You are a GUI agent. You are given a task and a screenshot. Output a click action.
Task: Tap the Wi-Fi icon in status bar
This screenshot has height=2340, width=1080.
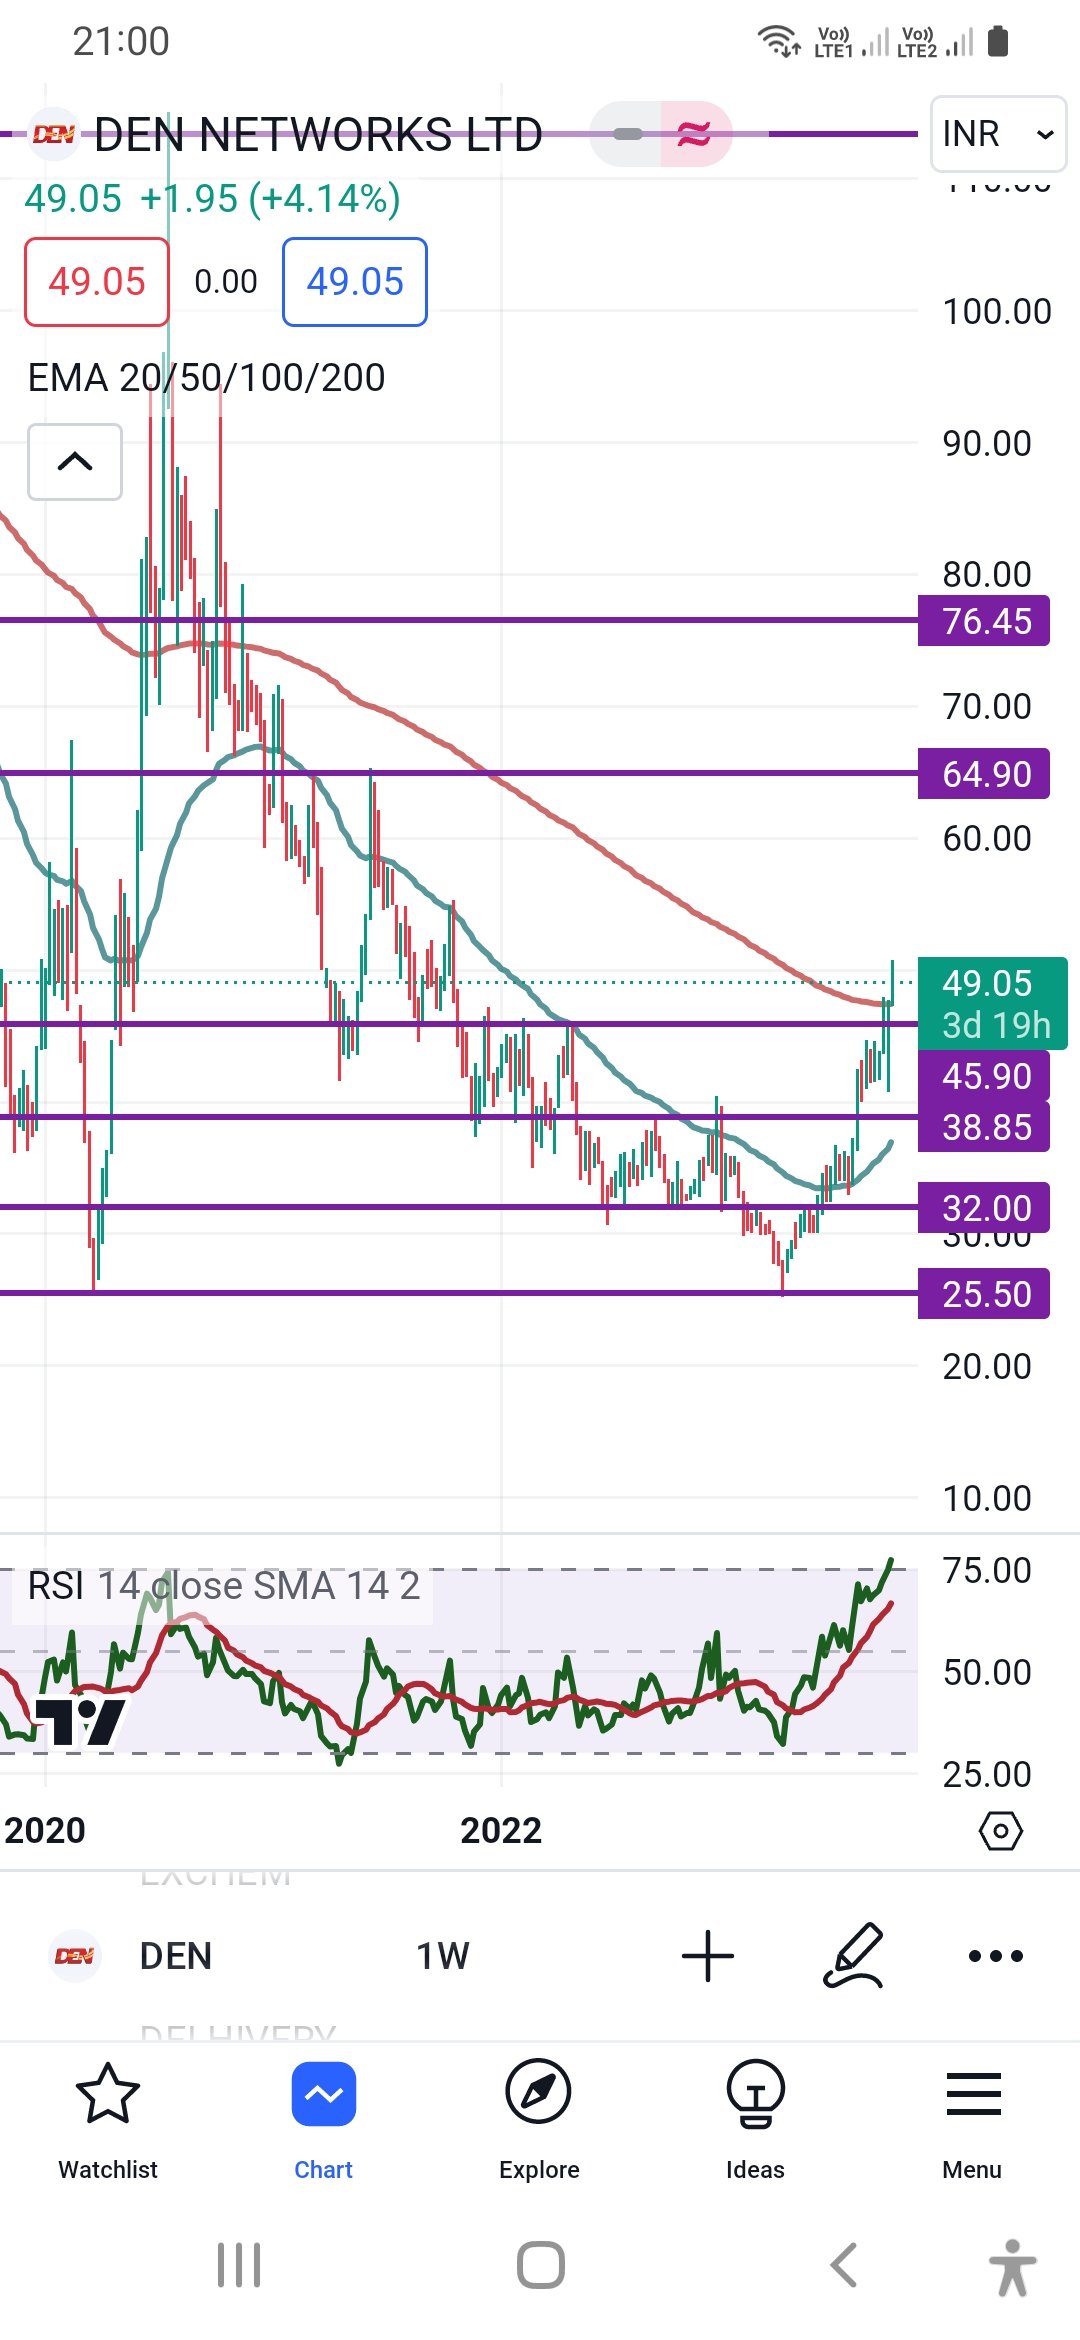(778, 42)
